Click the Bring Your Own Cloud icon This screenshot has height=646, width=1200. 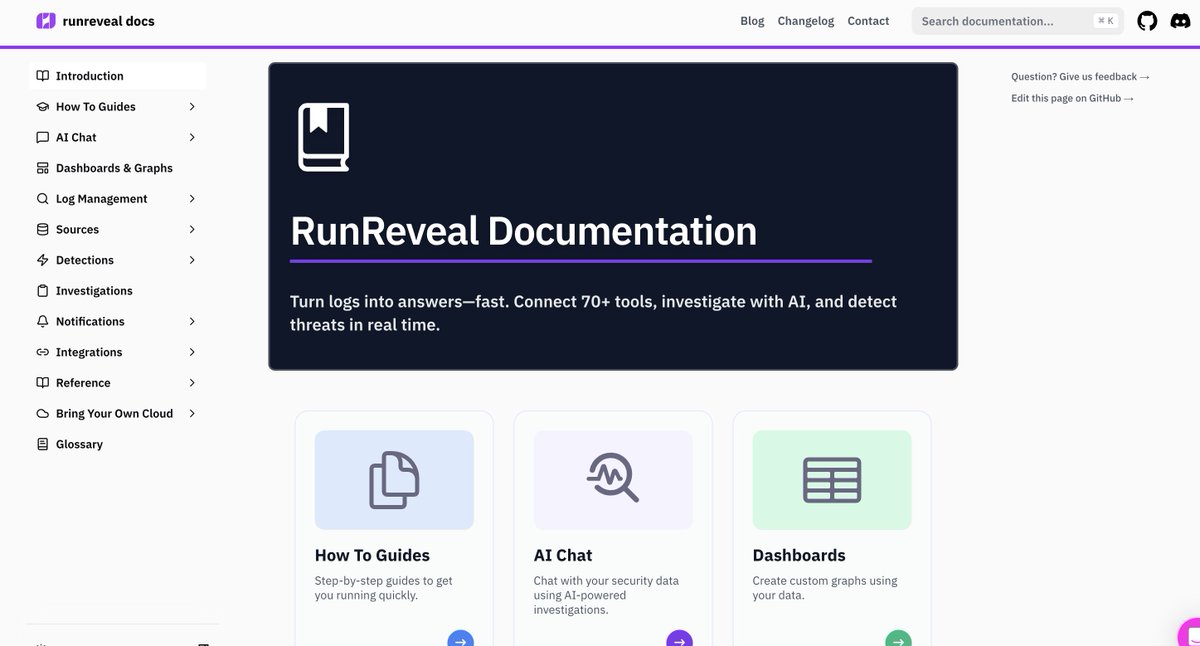coord(42,413)
